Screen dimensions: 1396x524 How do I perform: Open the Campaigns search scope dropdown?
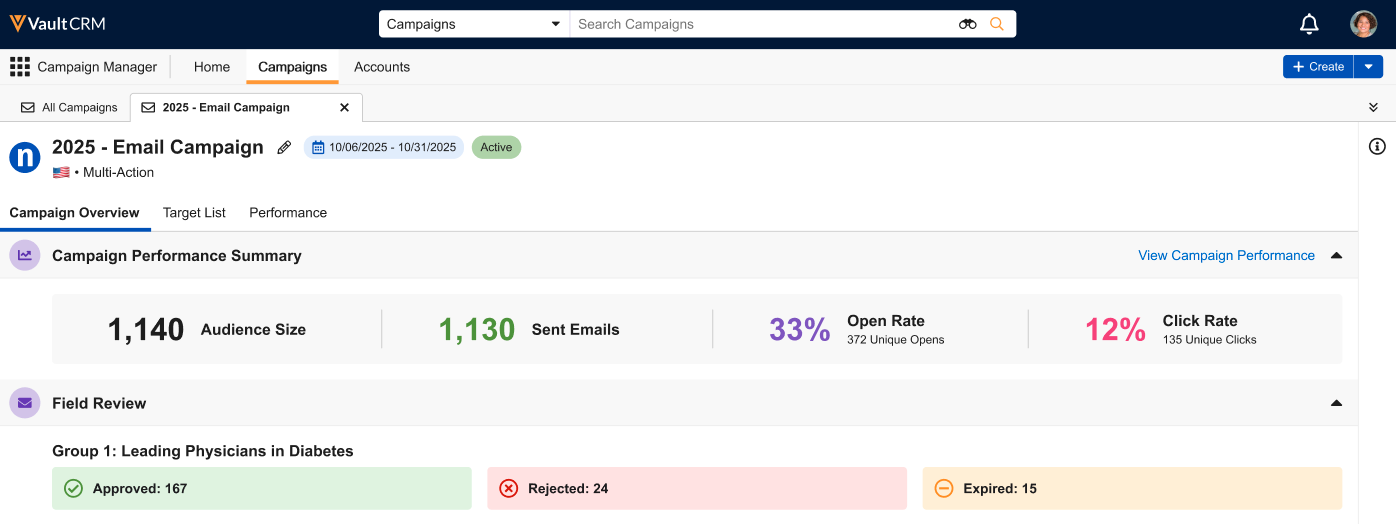click(474, 24)
